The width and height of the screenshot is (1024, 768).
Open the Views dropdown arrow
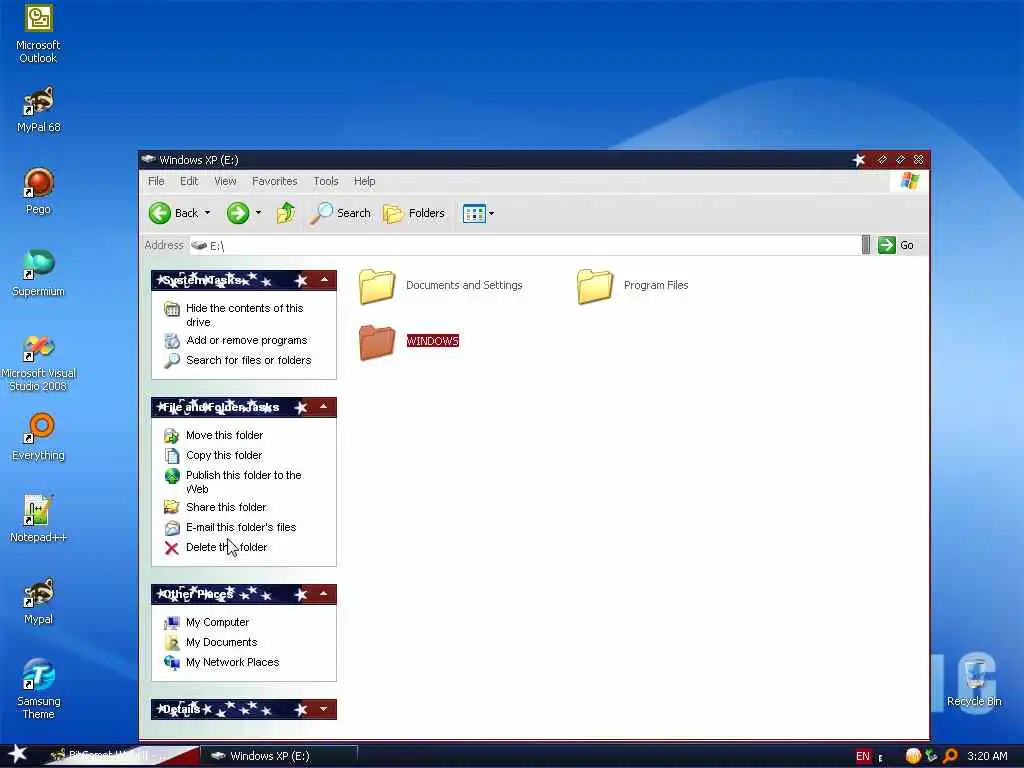coord(491,214)
